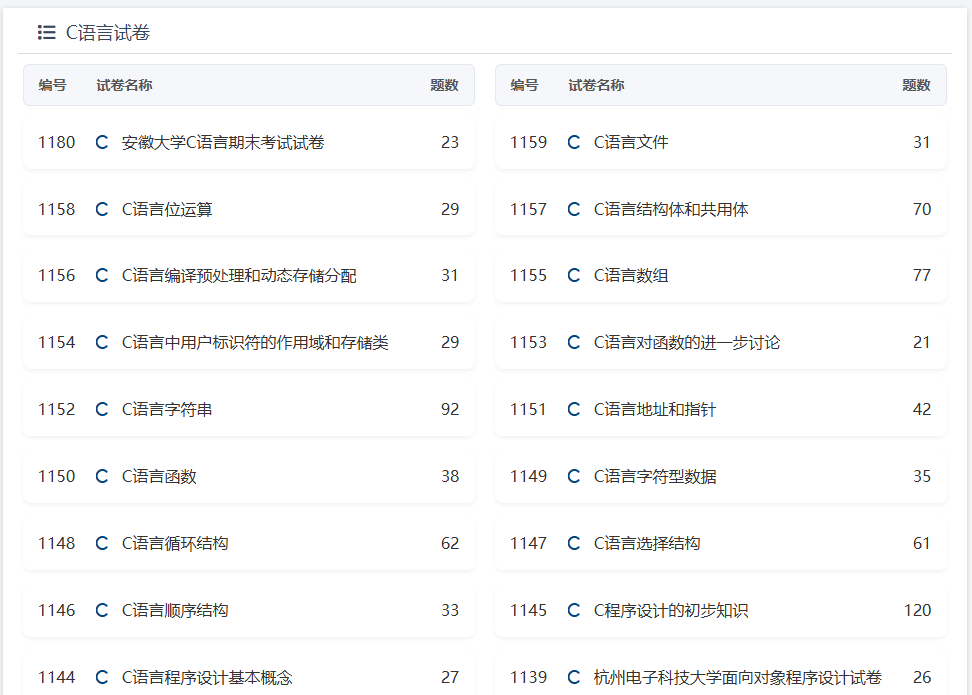Viewport: 972px width, 695px height.
Task: Click the C icon in row 1180
Action: (102, 143)
